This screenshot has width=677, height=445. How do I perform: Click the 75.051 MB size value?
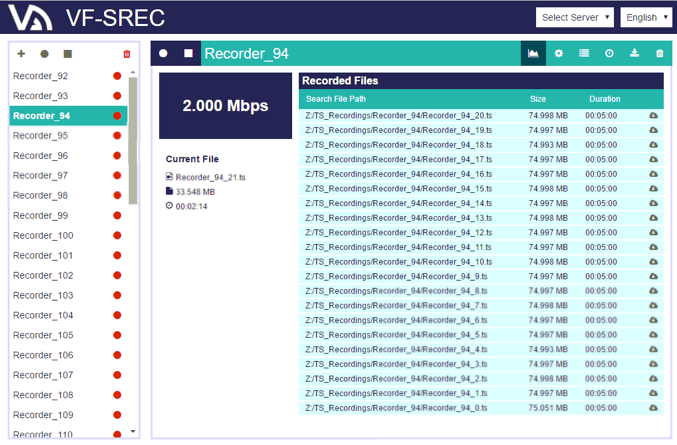(548, 408)
